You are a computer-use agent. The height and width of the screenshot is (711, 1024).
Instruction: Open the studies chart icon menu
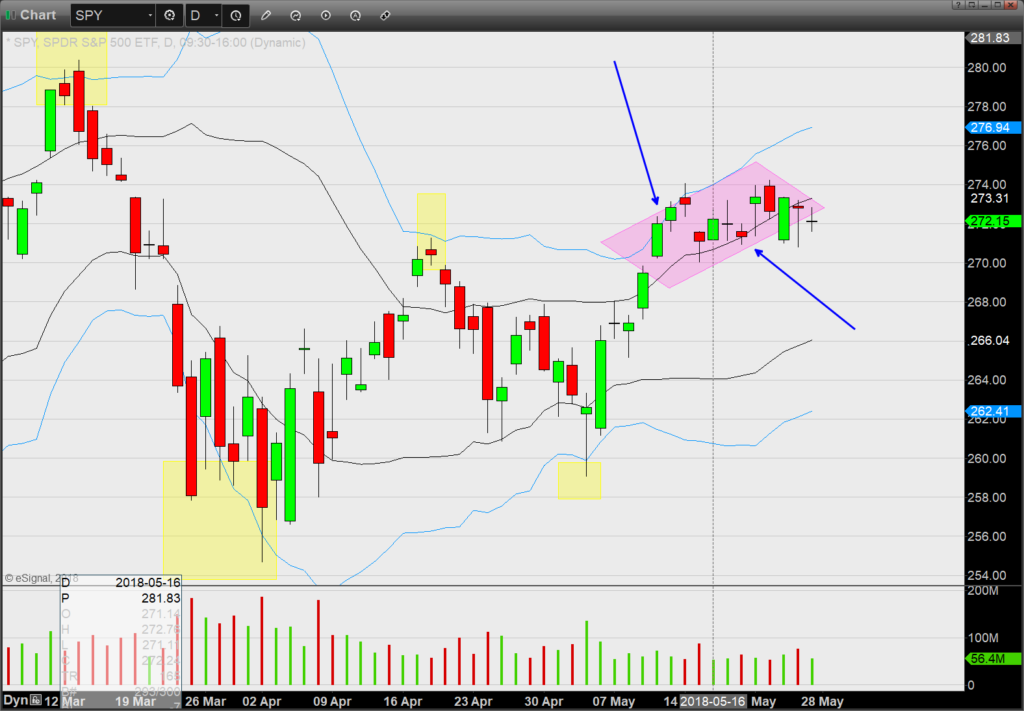click(295, 15)
